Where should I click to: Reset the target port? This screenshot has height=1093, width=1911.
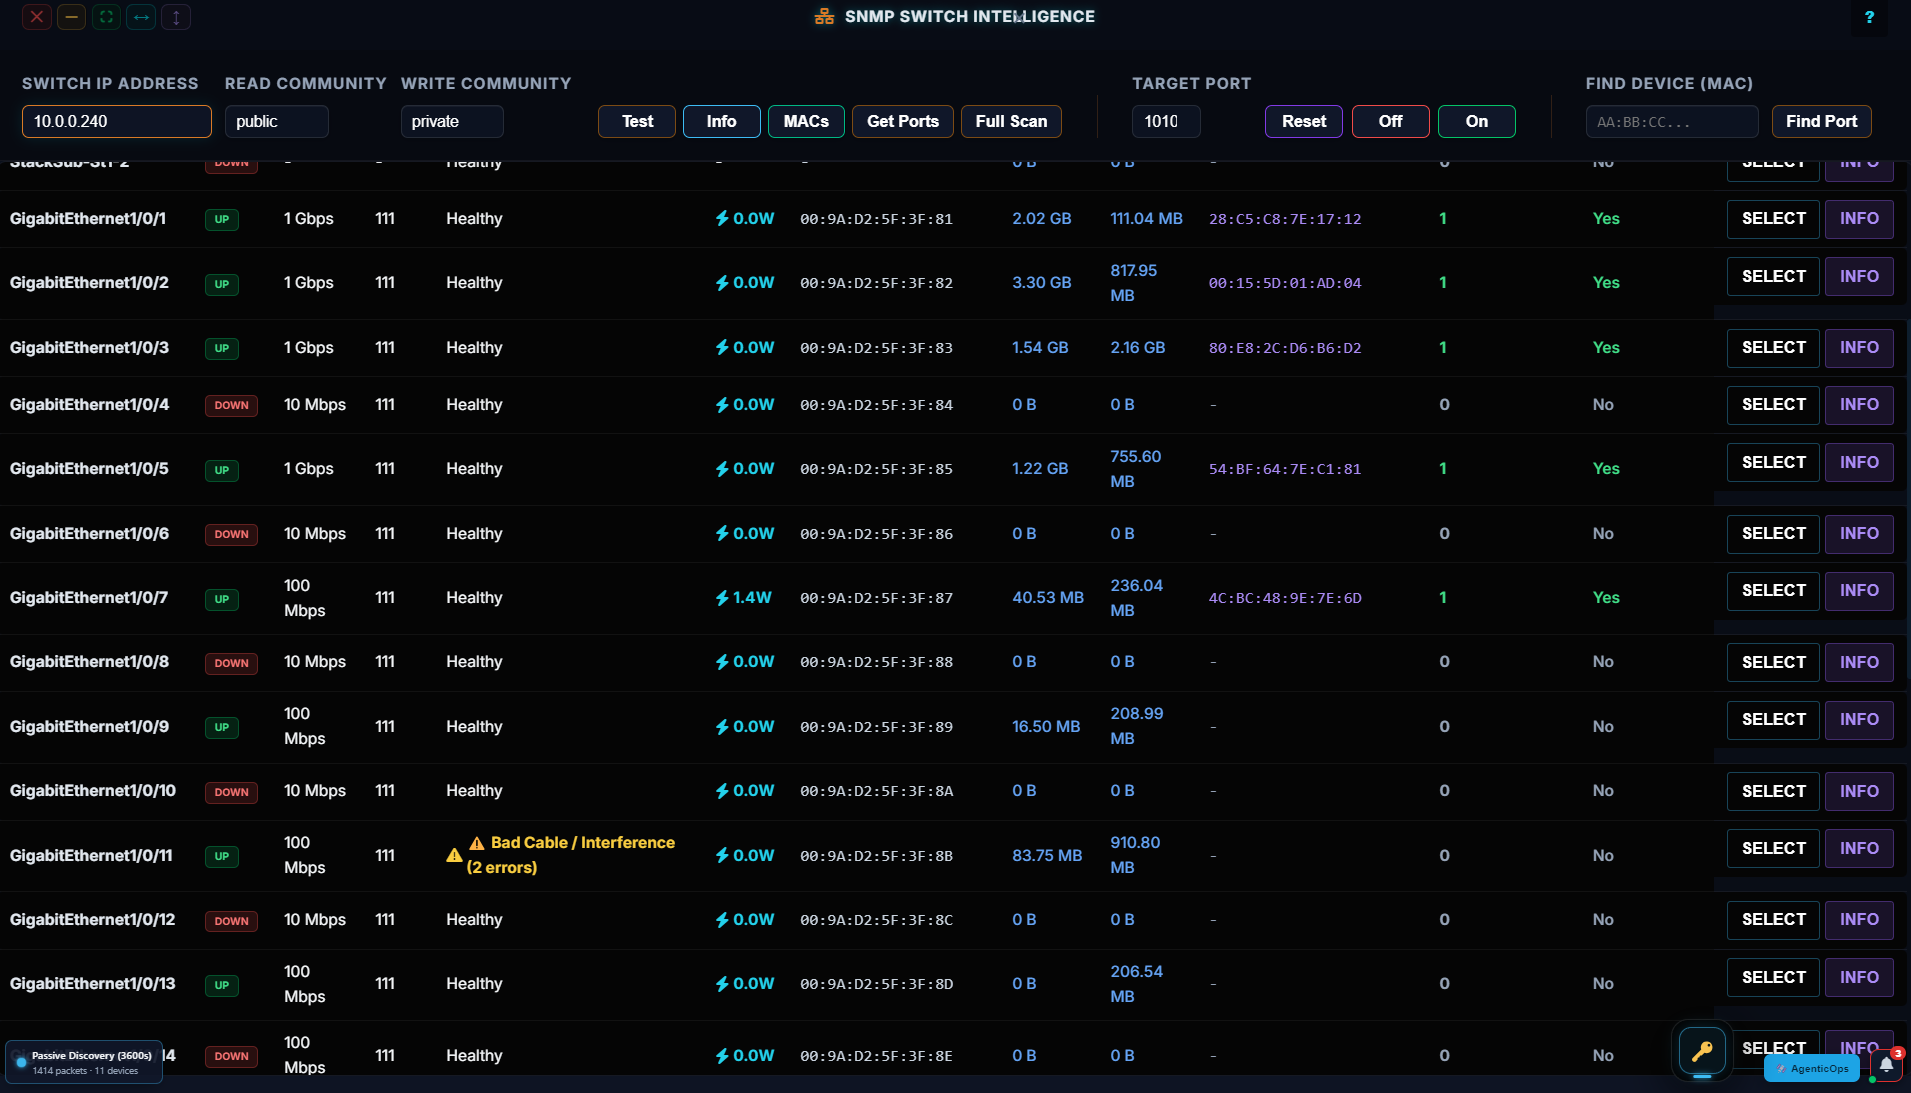(1304, 121)
